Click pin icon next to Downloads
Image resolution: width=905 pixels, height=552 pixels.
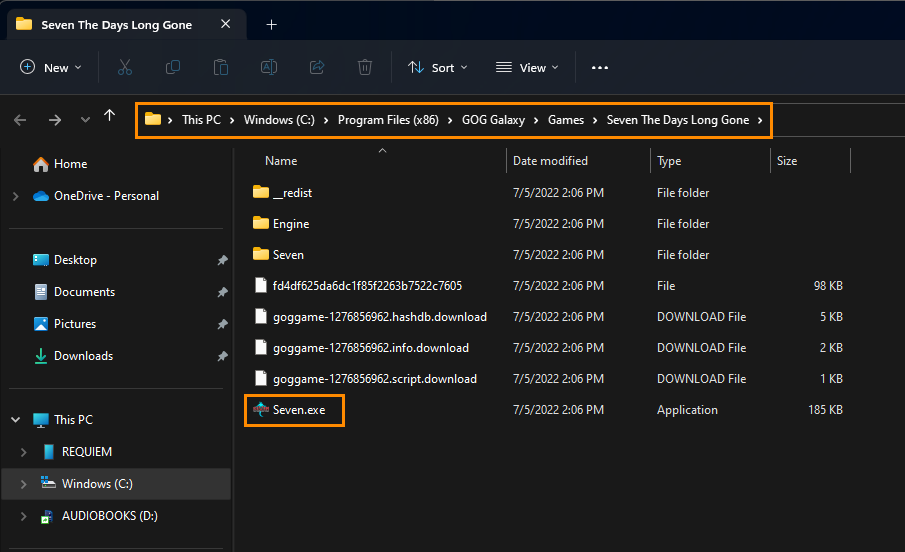(x=222, y=356)
